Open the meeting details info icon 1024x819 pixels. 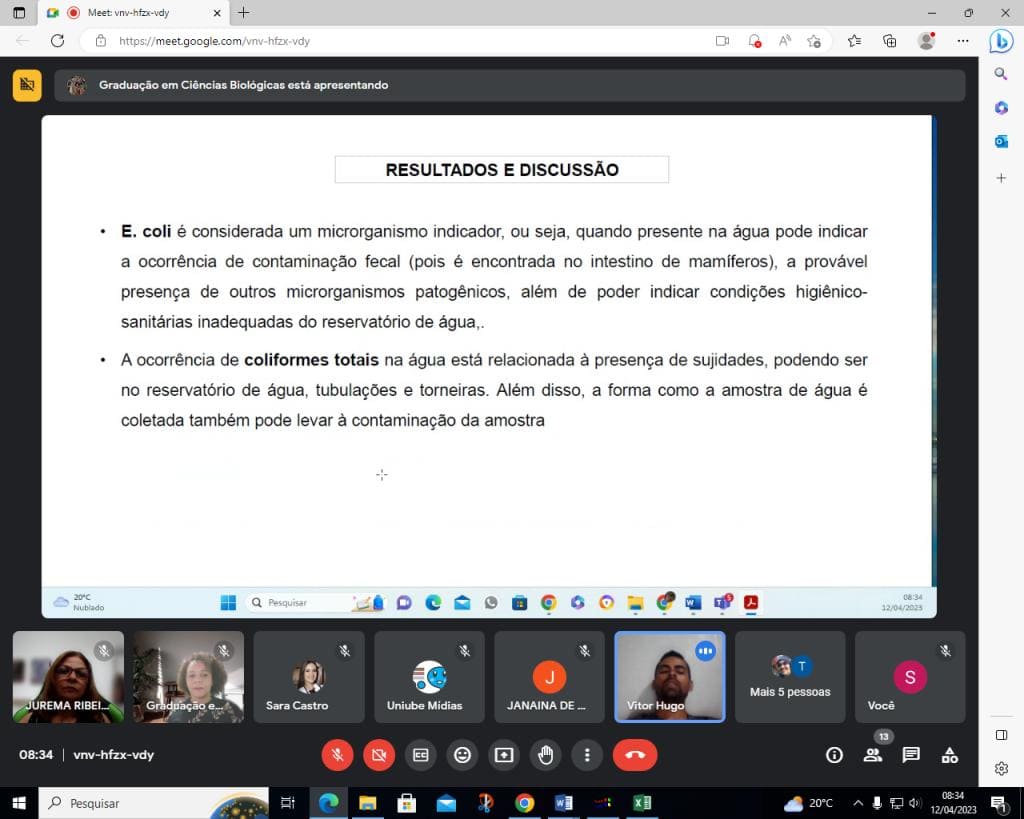click(834, 756)
